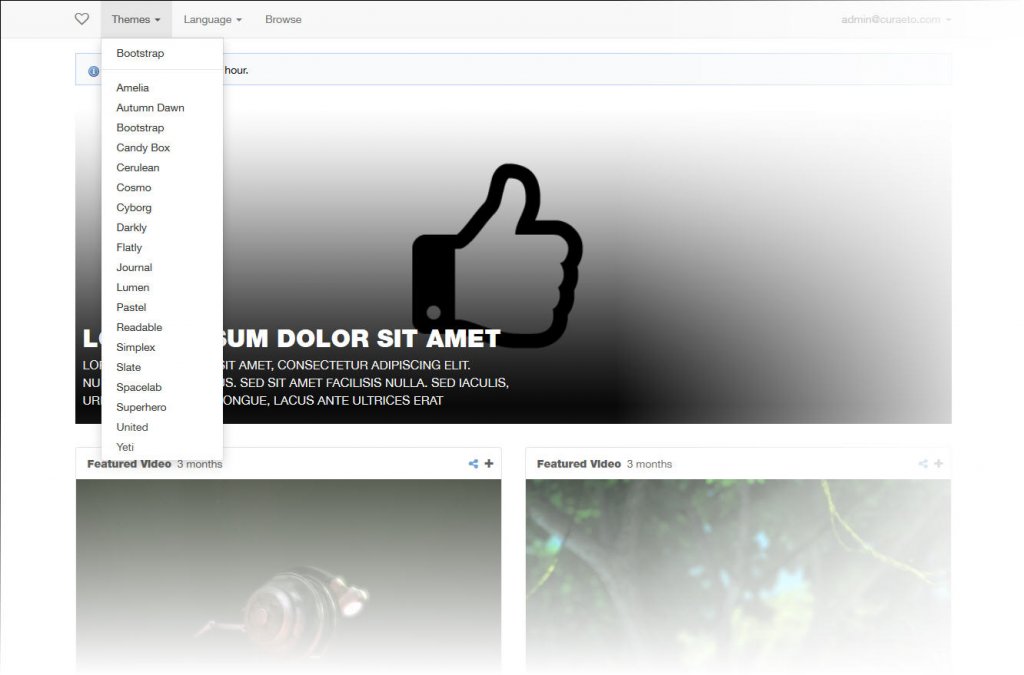The width and height of the screenshot is (1024, 675).
Task: Open the Browse page
Action: point(283,20)
